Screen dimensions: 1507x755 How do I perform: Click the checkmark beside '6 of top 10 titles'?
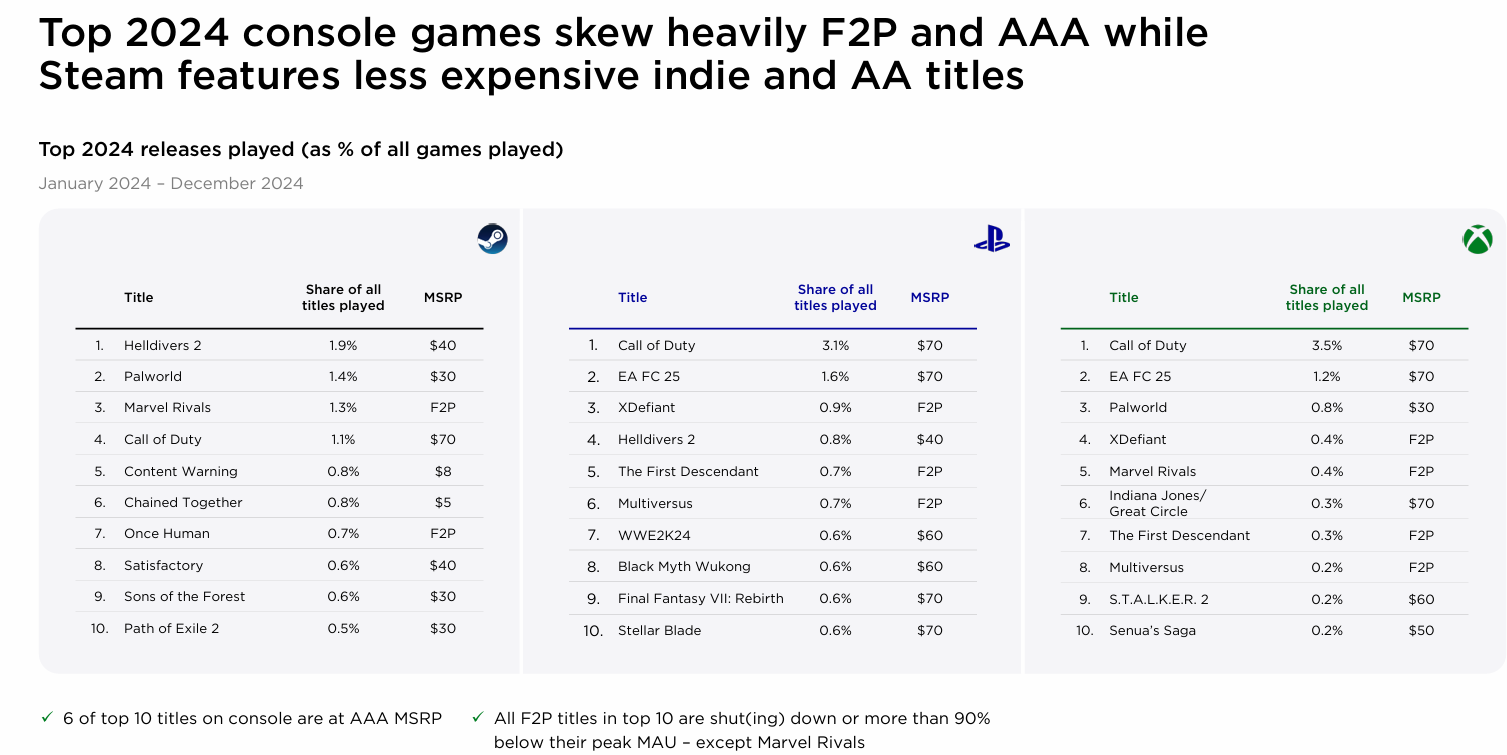[46, 718]
